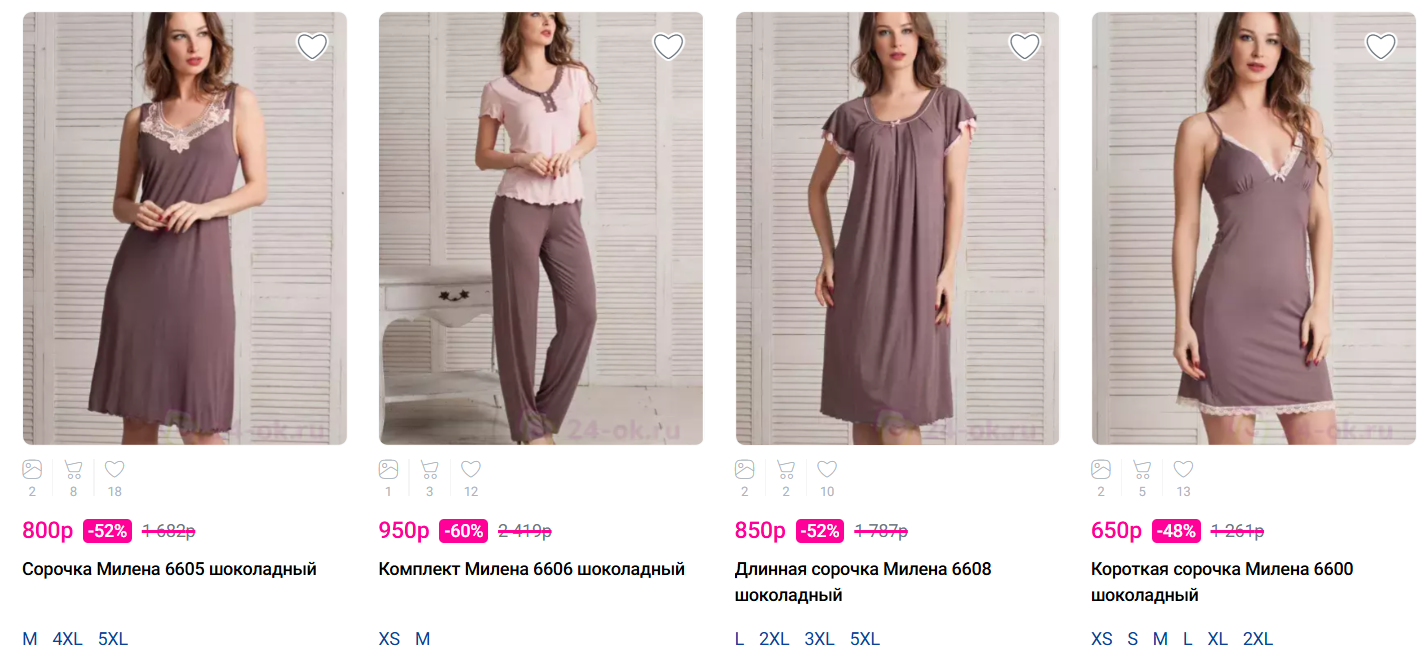1427x667 pixels.
Task: Open the Длинная сорочка Милена 6608 product photo
Action: coord(897,228)
